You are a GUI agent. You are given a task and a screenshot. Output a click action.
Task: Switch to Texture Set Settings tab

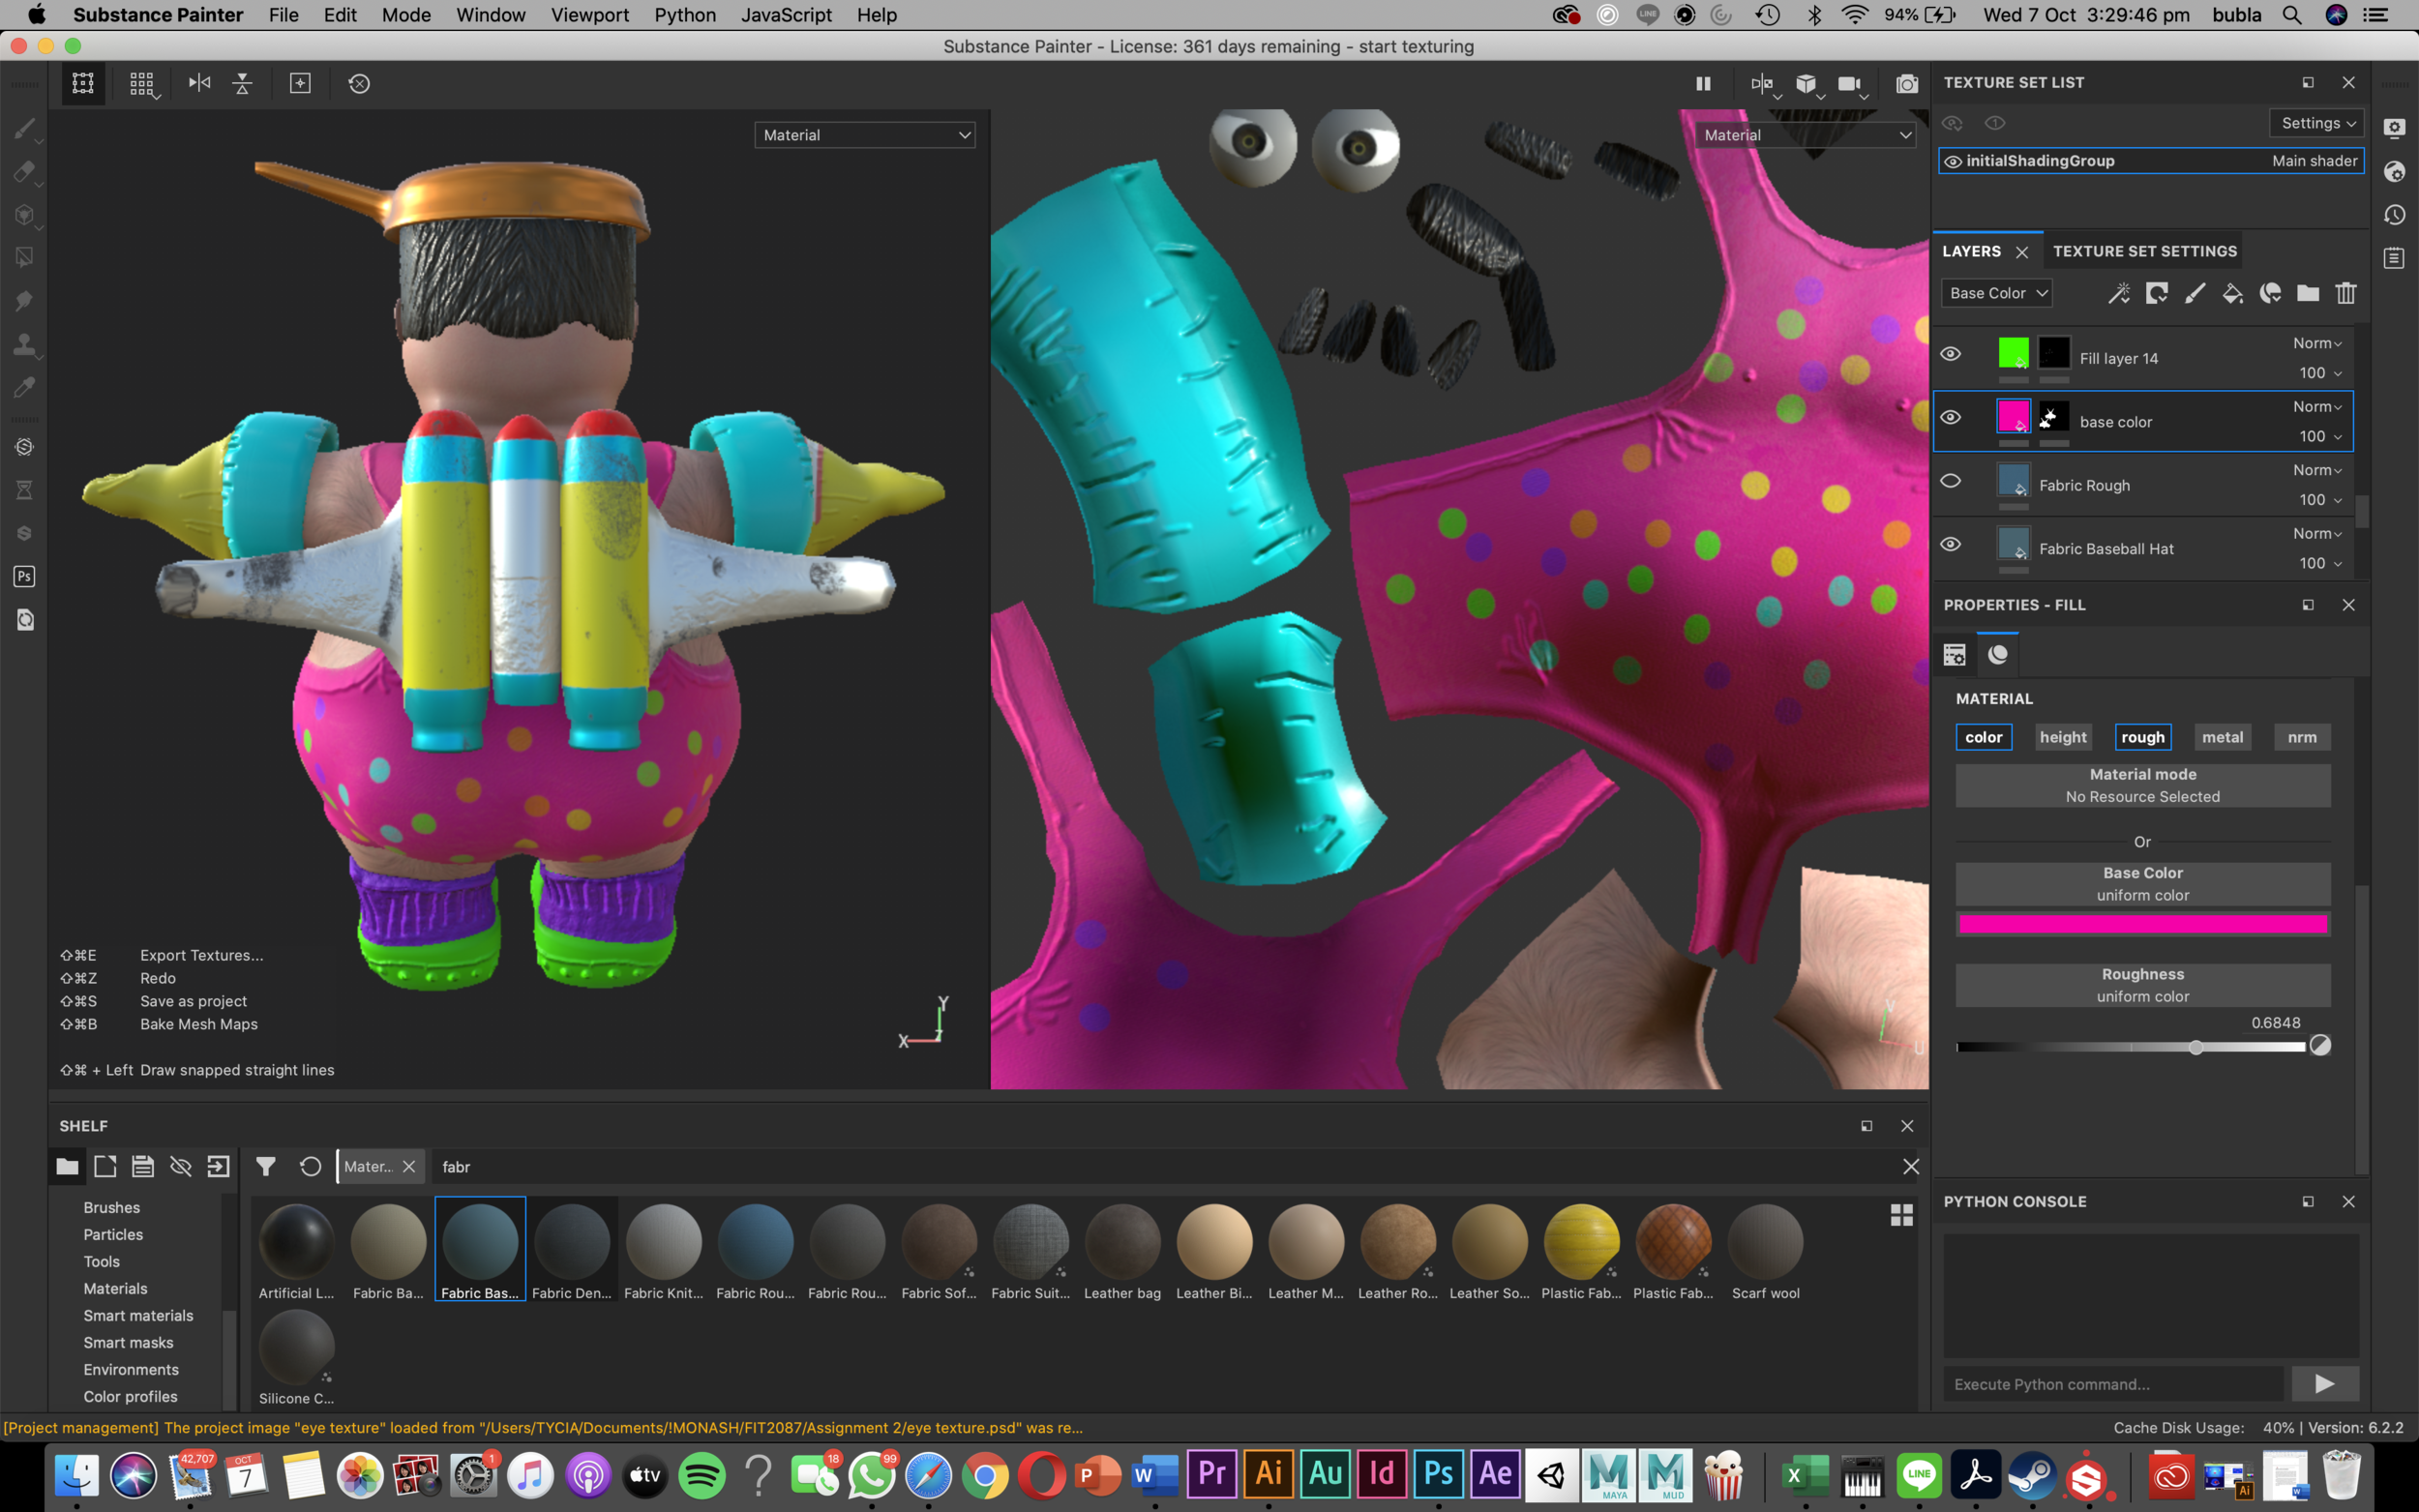[2144, 251]
